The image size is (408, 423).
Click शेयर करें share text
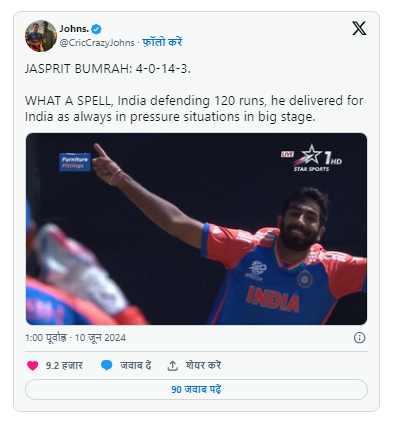click(203, 365)
